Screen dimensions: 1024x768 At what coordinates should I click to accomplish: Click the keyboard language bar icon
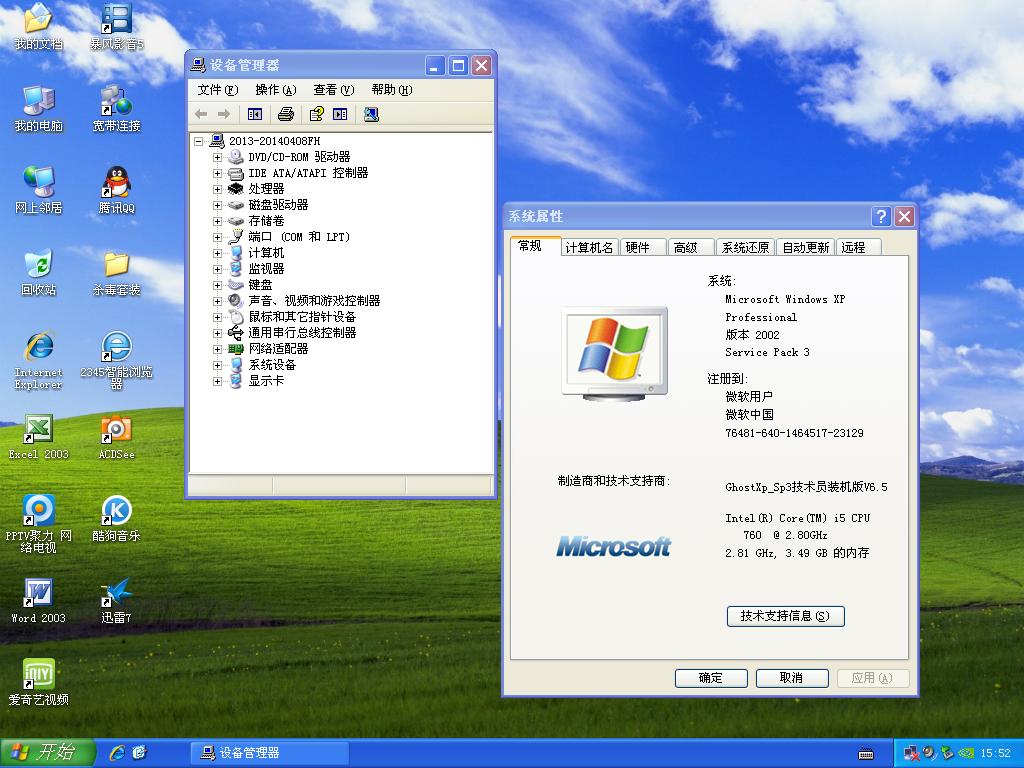(866, 754)
